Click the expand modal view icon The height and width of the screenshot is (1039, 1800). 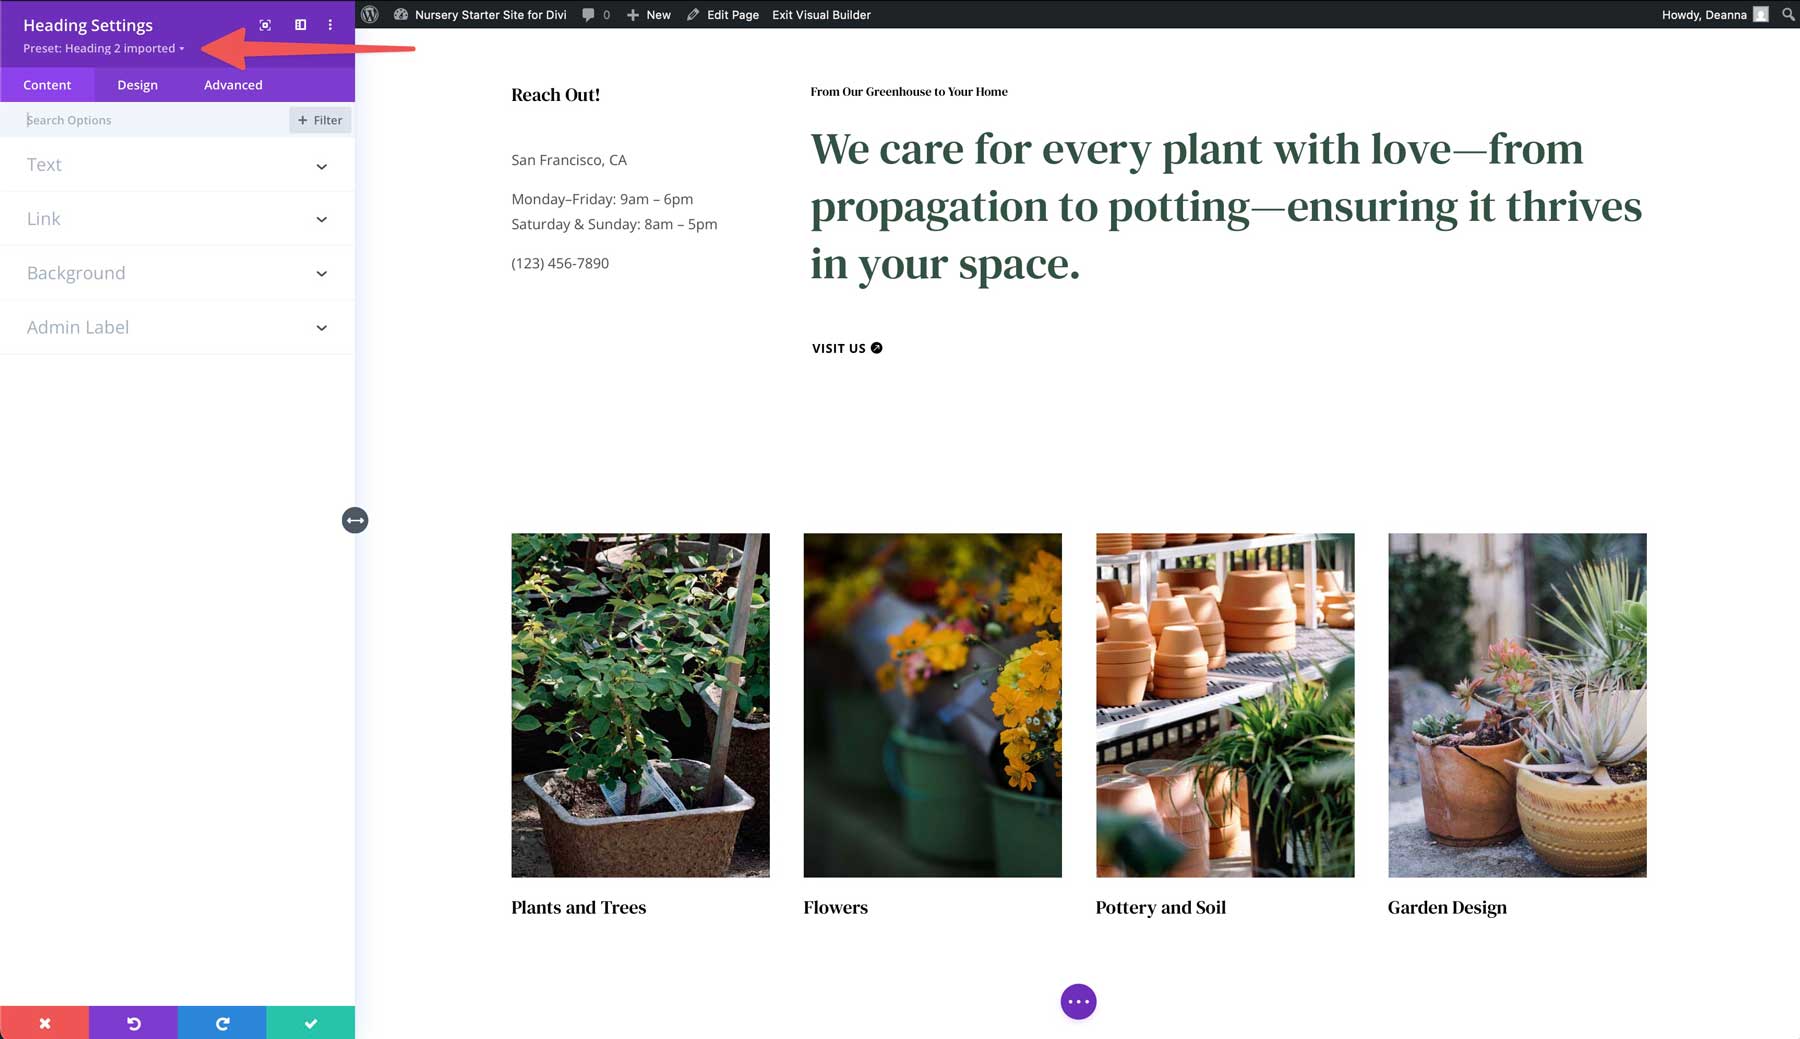265,24
